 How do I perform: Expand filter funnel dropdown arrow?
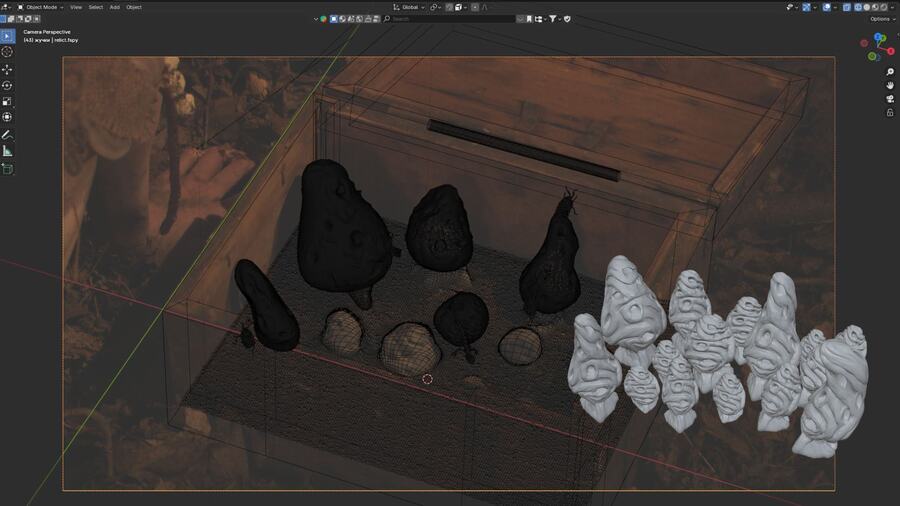coord(560,19)
